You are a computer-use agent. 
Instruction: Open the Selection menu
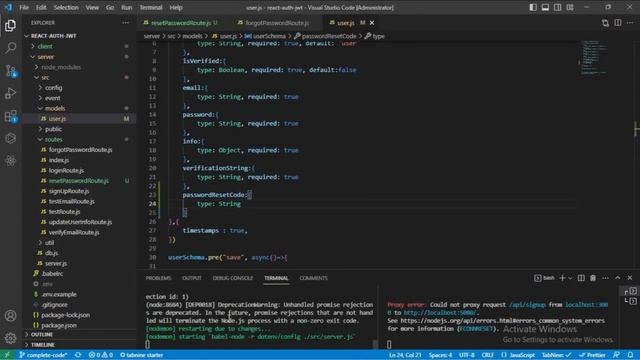coord(66,7)
